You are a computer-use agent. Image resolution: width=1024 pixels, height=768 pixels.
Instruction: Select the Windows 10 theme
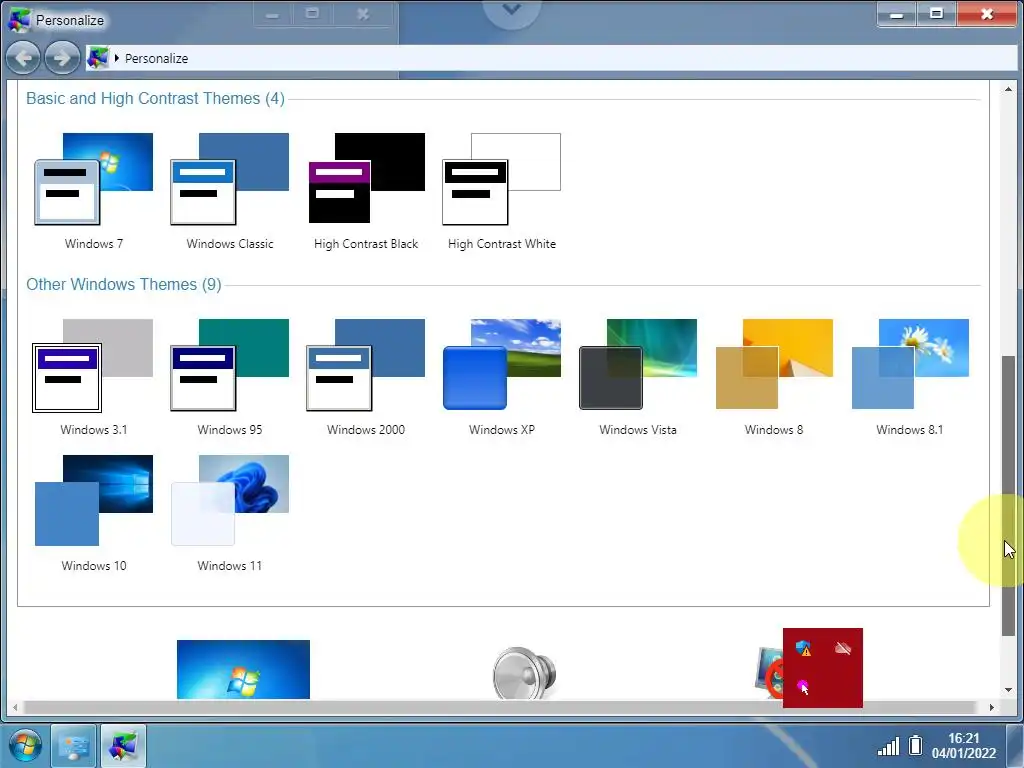[93, 513]
